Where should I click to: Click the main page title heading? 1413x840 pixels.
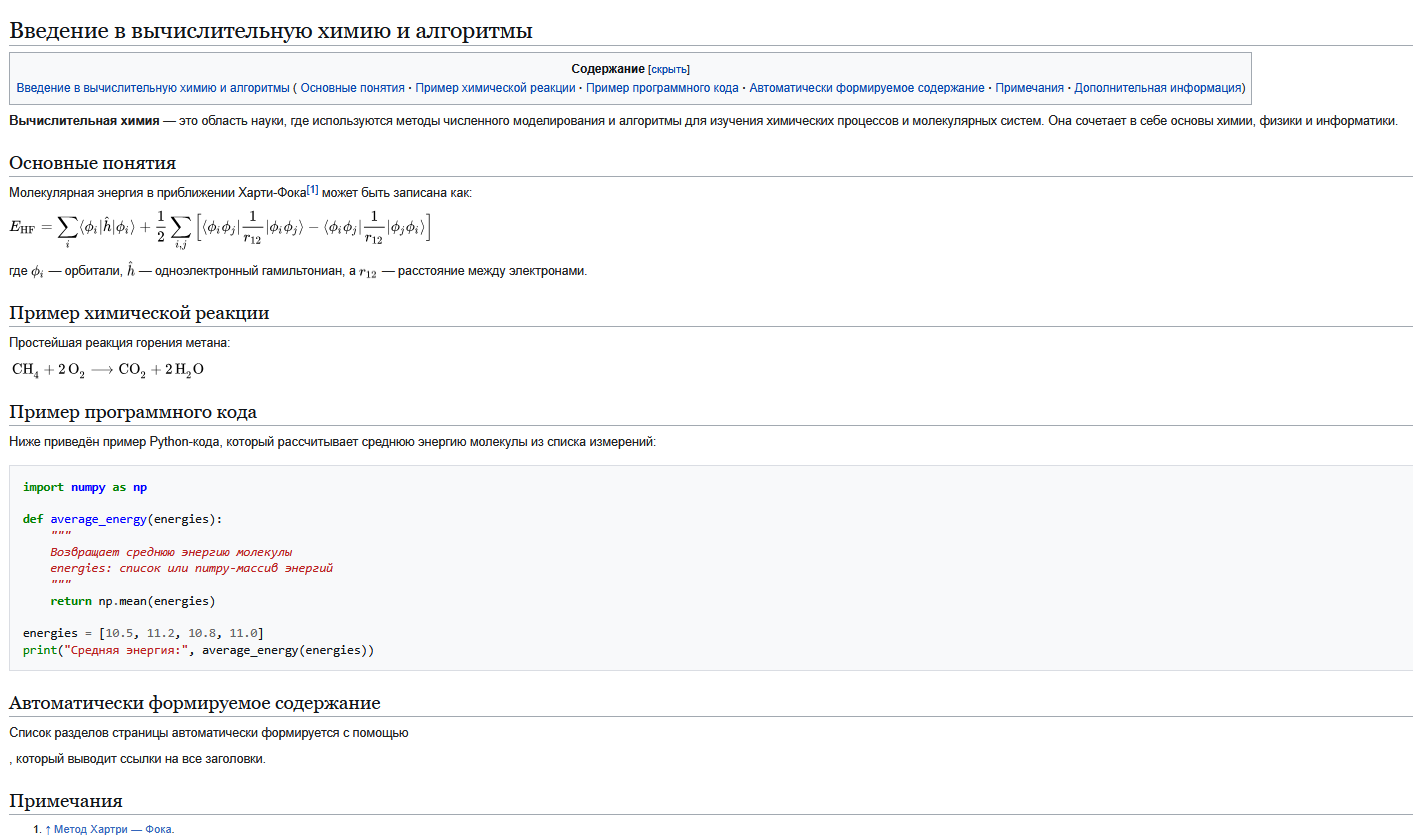pyautogui.click(x=270, y=31)
